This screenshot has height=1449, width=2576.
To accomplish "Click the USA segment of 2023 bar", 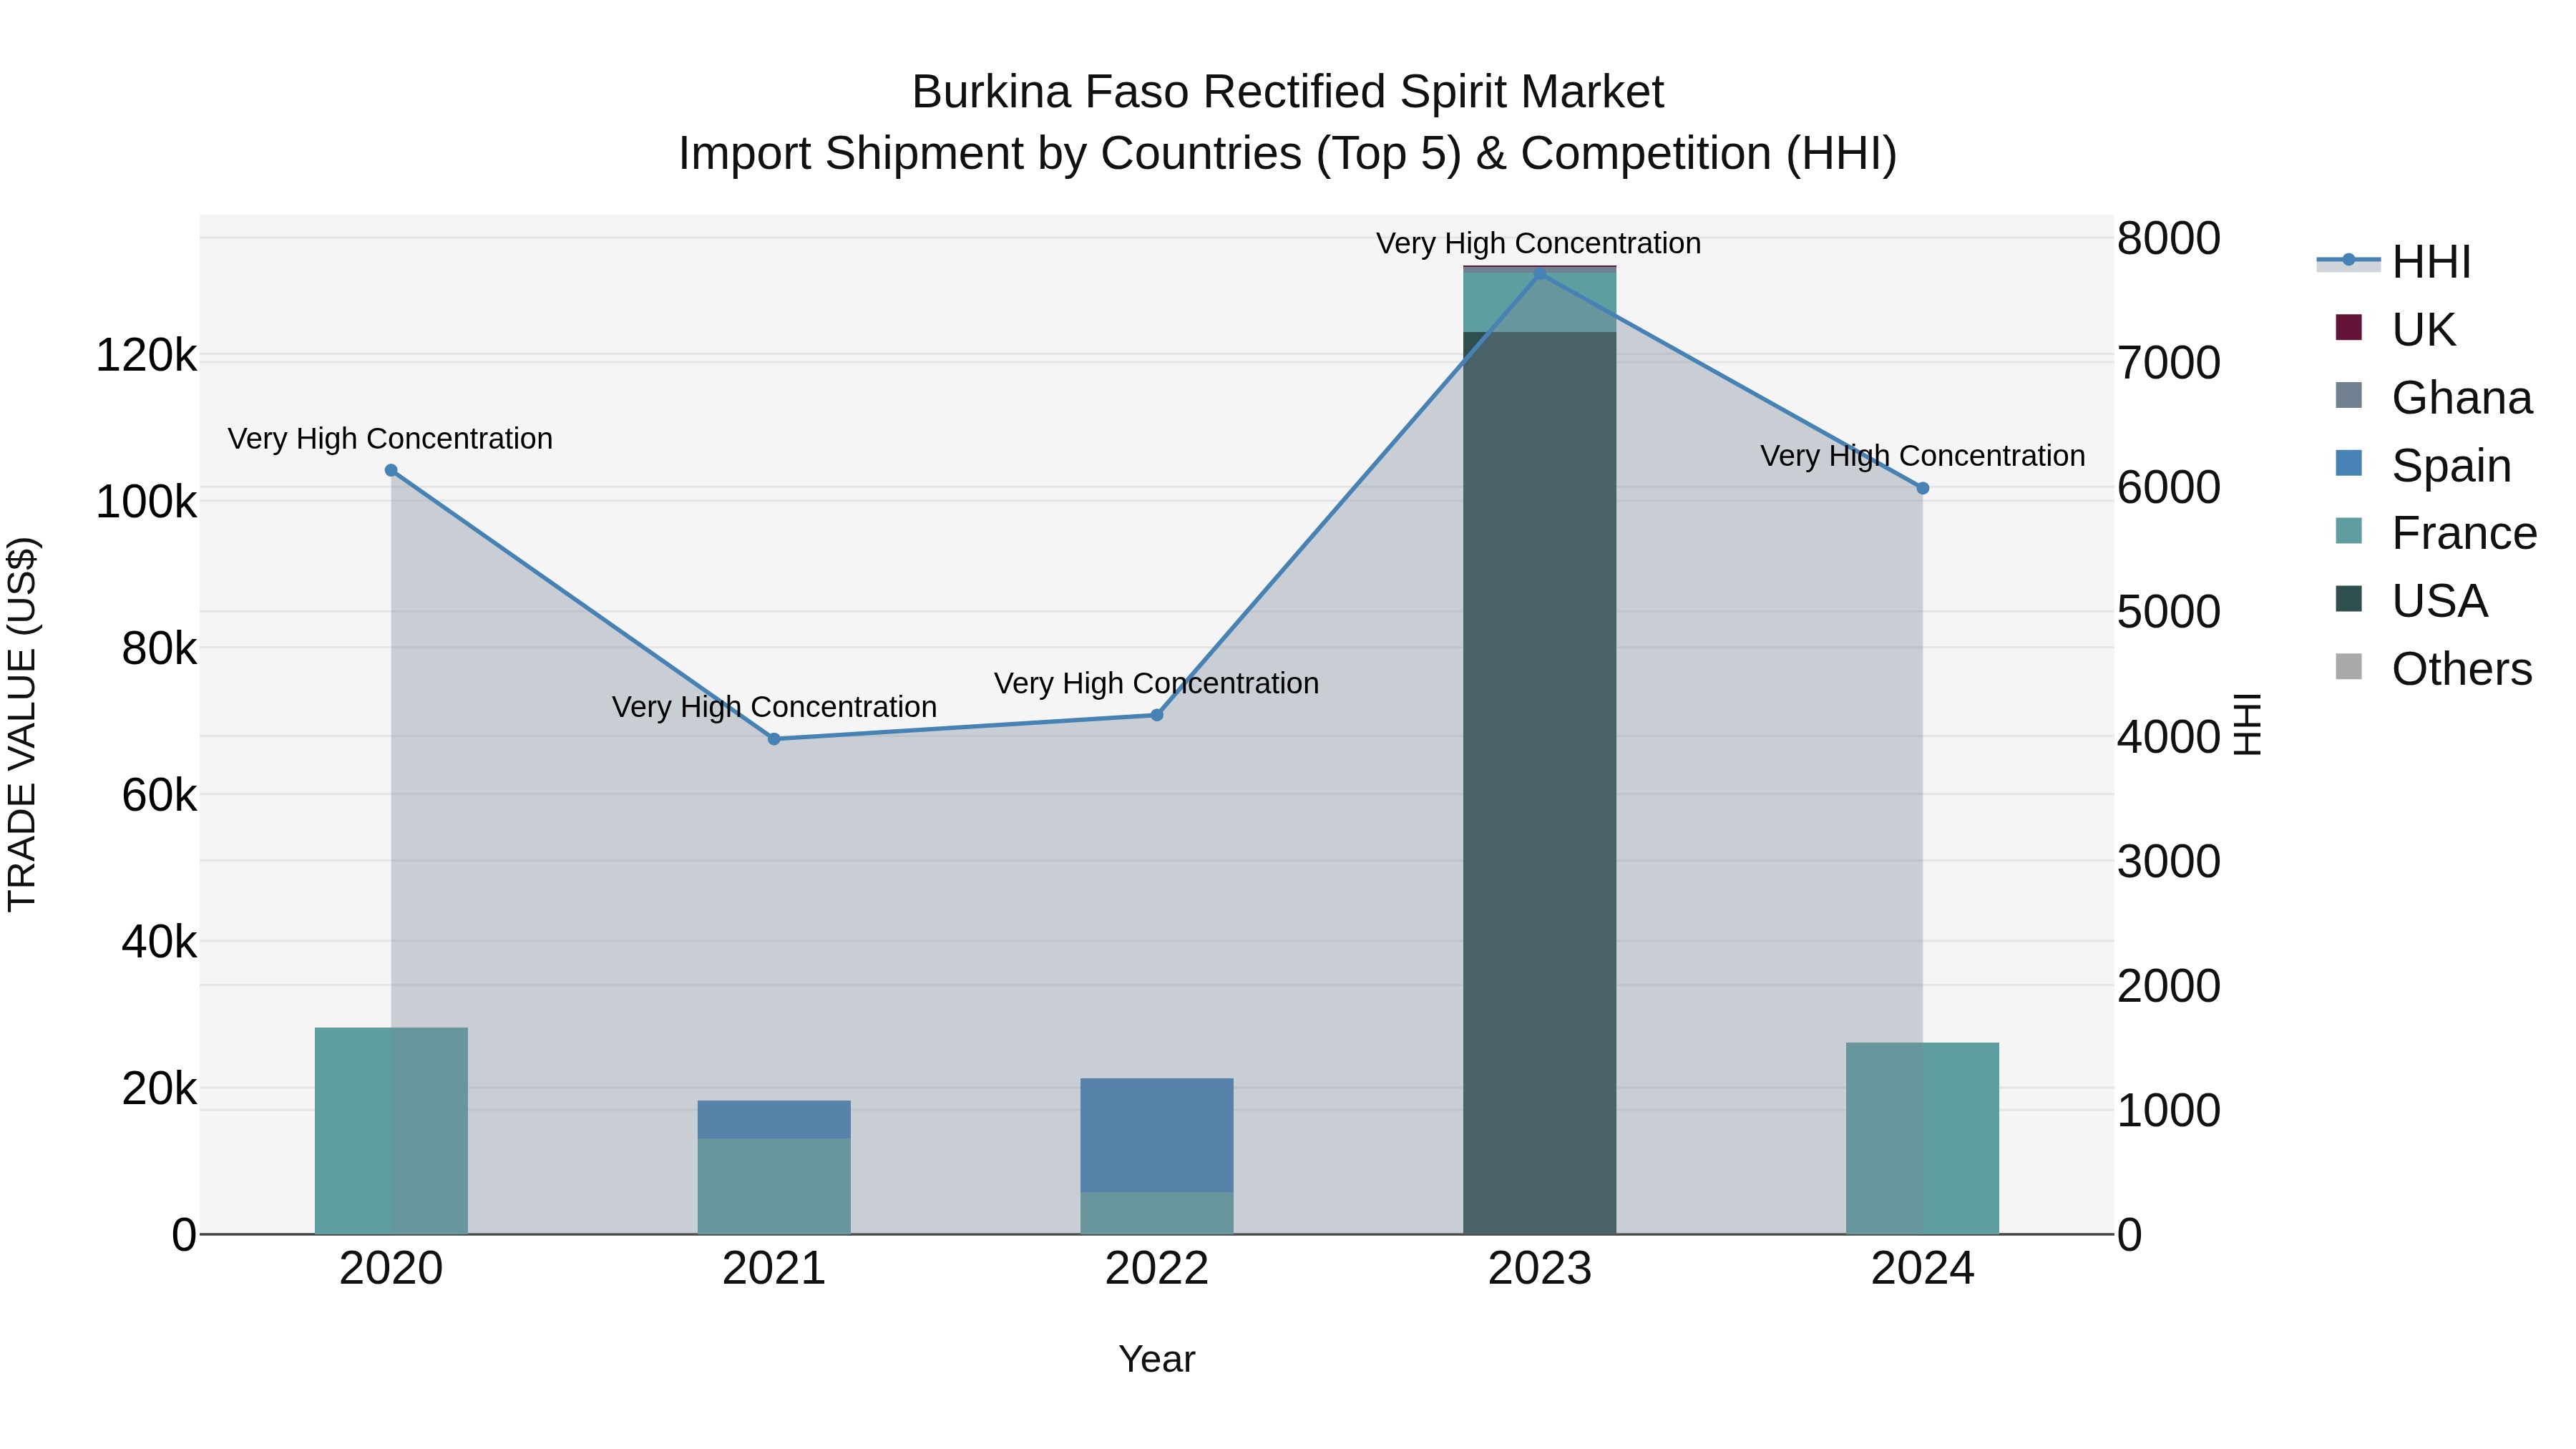I will pos(1540,783).
